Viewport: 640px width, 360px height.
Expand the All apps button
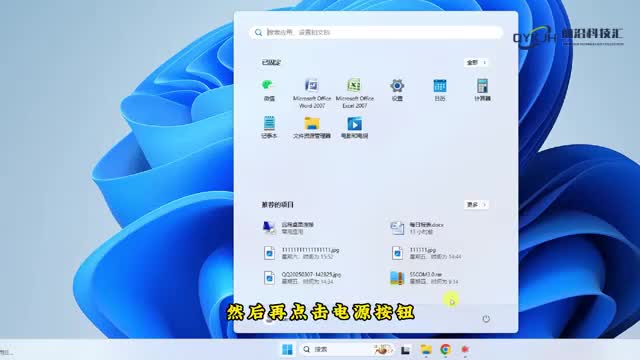coord(476,62)
